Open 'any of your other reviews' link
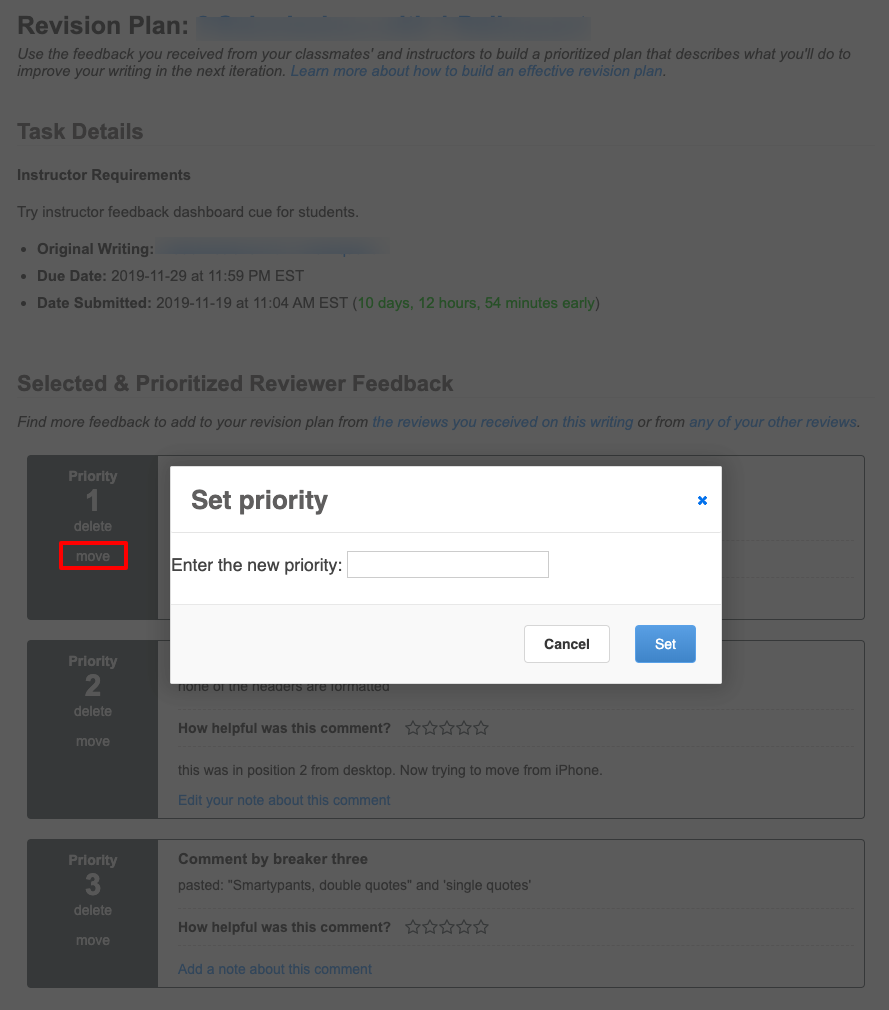The width and height of the screenshot is (889, 1010). pyautogui.click(x=772, y=422)
